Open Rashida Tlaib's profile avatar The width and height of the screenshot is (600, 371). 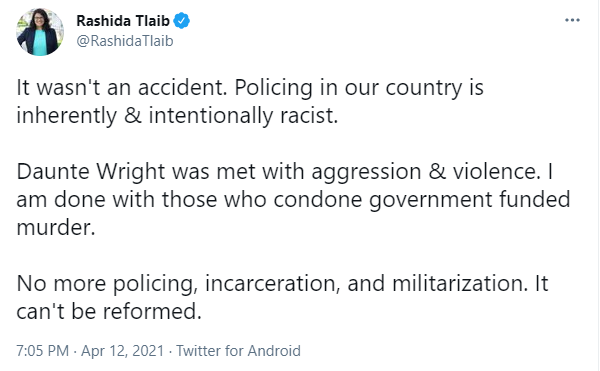(40, 32)
